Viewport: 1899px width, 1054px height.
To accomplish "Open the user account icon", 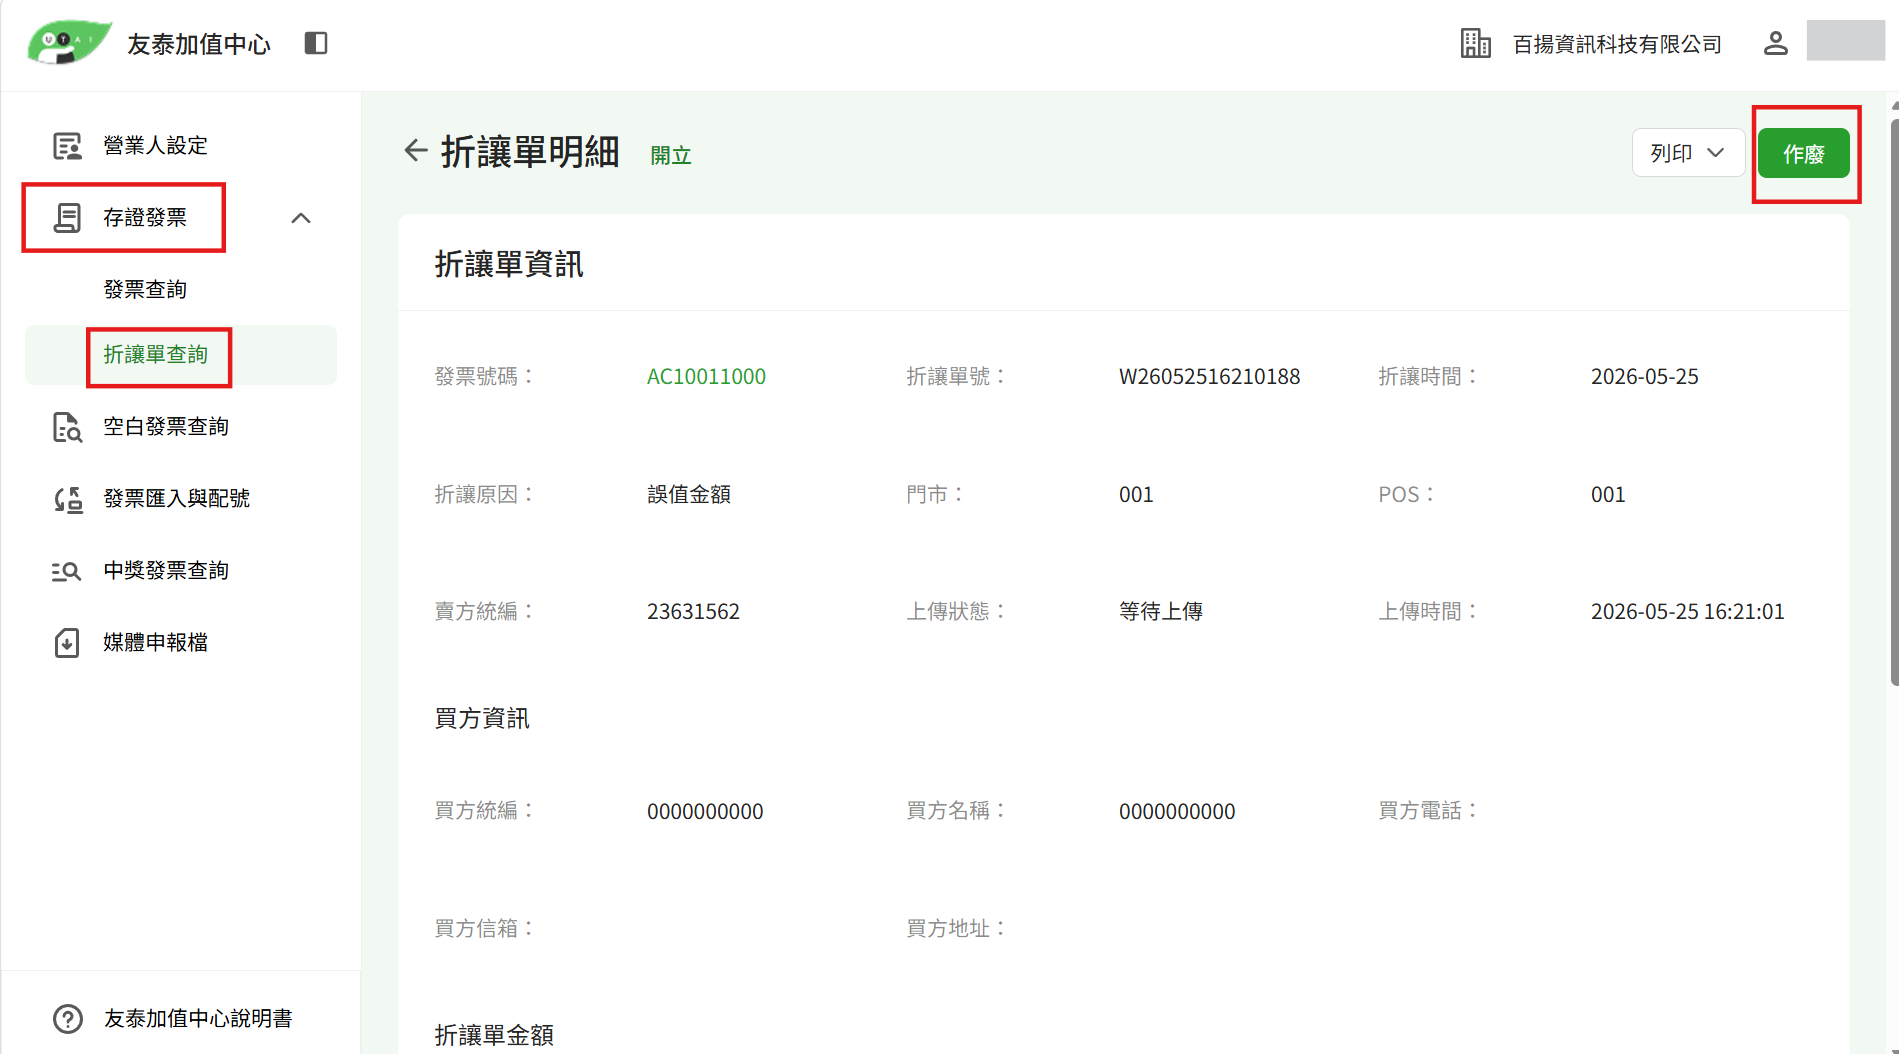I will click(x=1775, y=43).
